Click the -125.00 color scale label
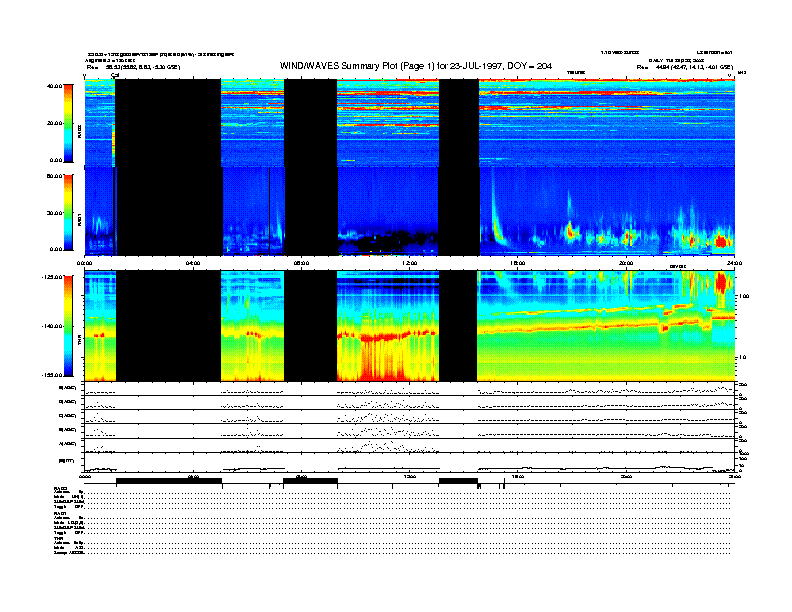Image resolution: width=792 pixels, height=612 pixels. pyautogui.click(x=52, y=277)
